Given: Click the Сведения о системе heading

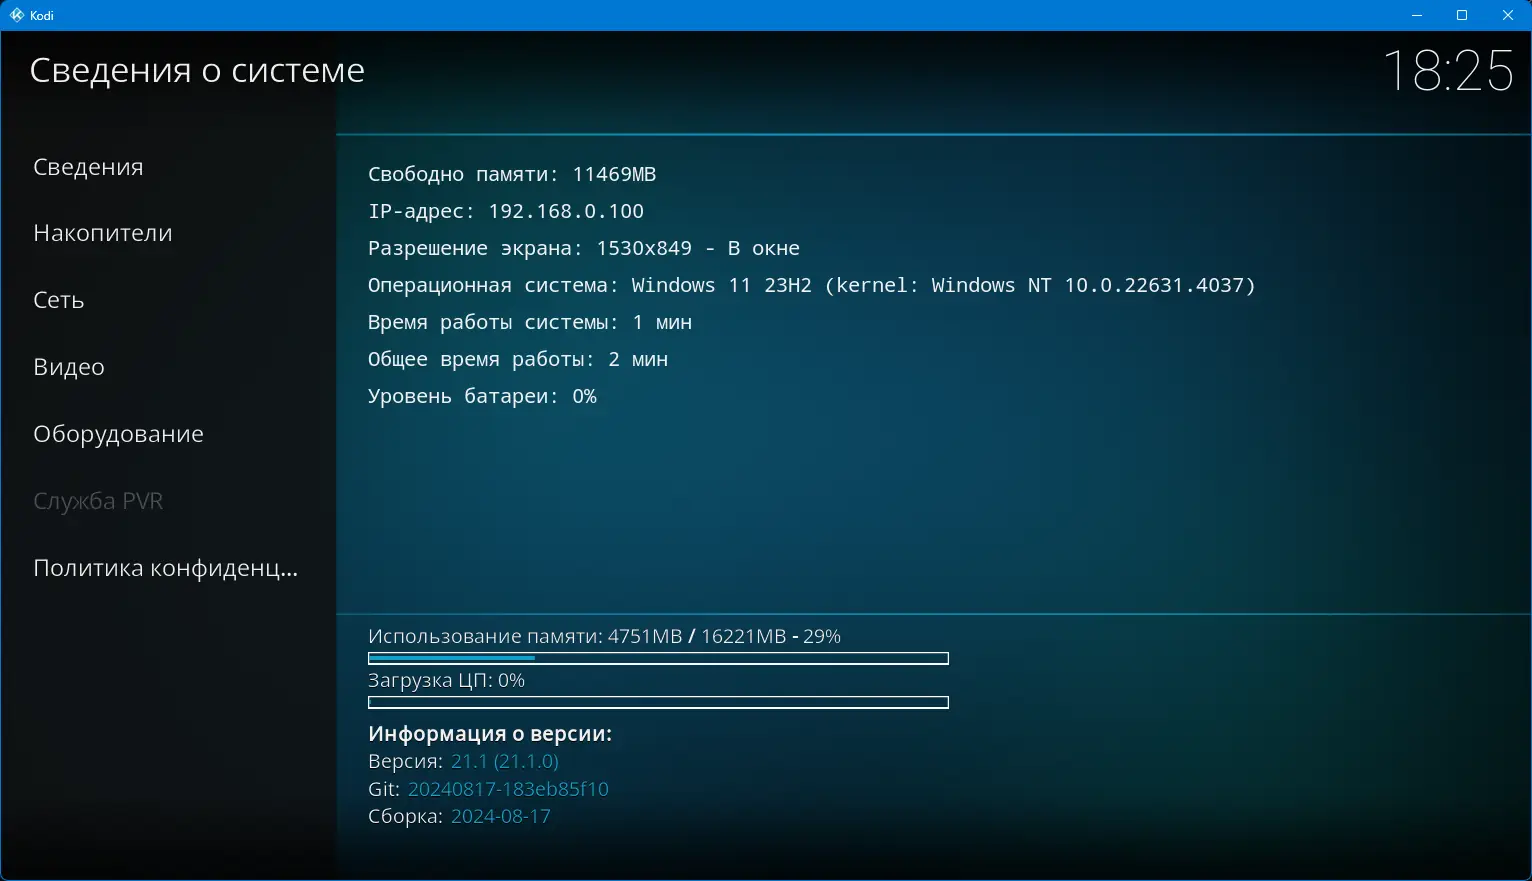Looking at the screenshot, I should 197,70.
